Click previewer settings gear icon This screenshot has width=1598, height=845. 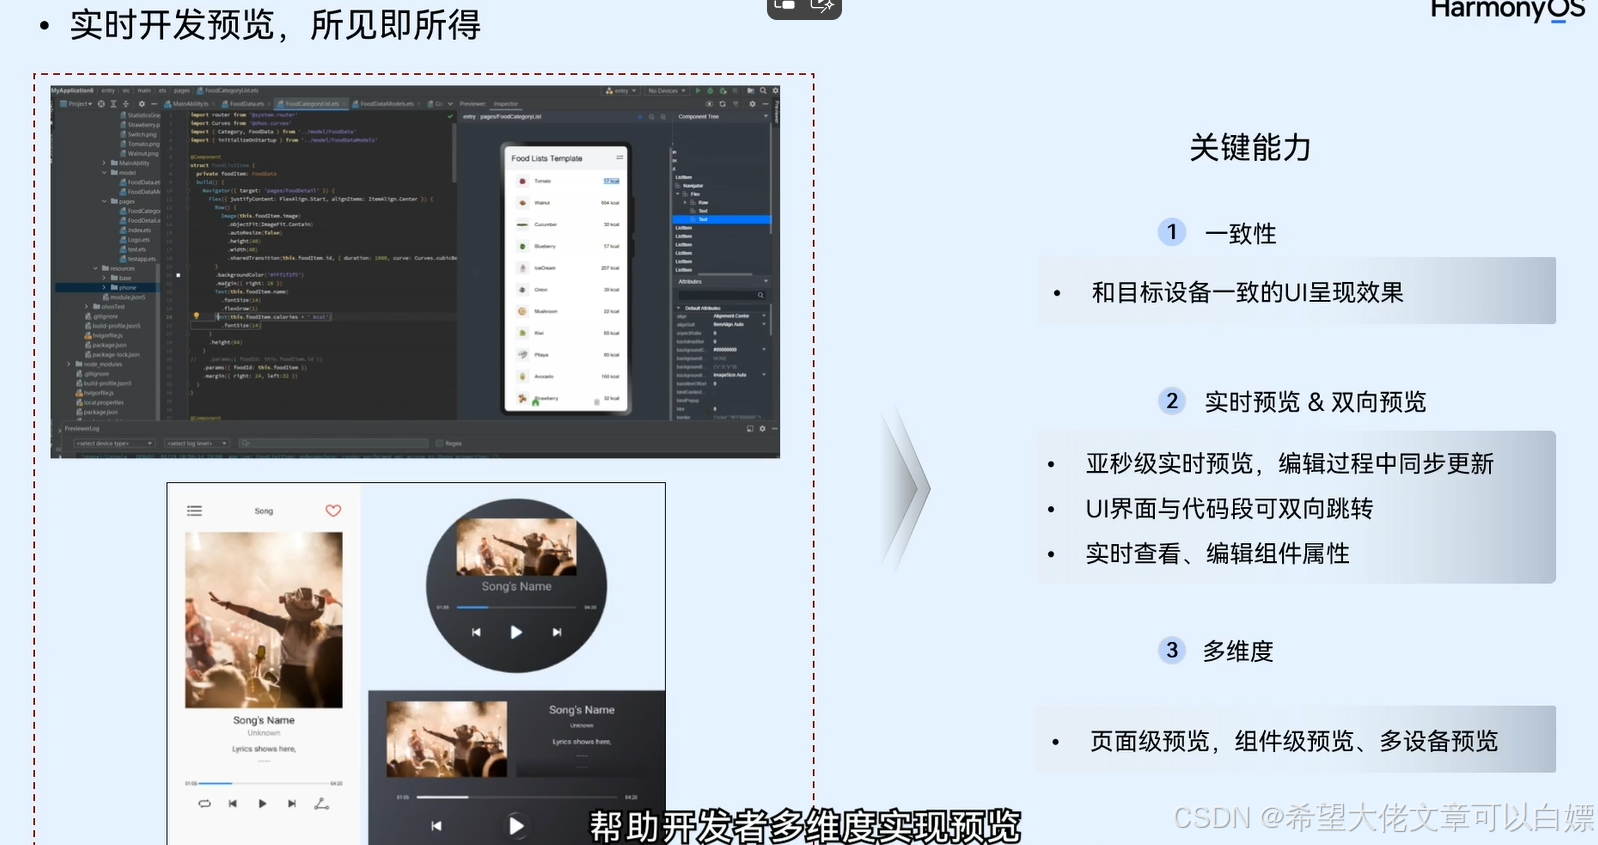[x=752, y=104]
